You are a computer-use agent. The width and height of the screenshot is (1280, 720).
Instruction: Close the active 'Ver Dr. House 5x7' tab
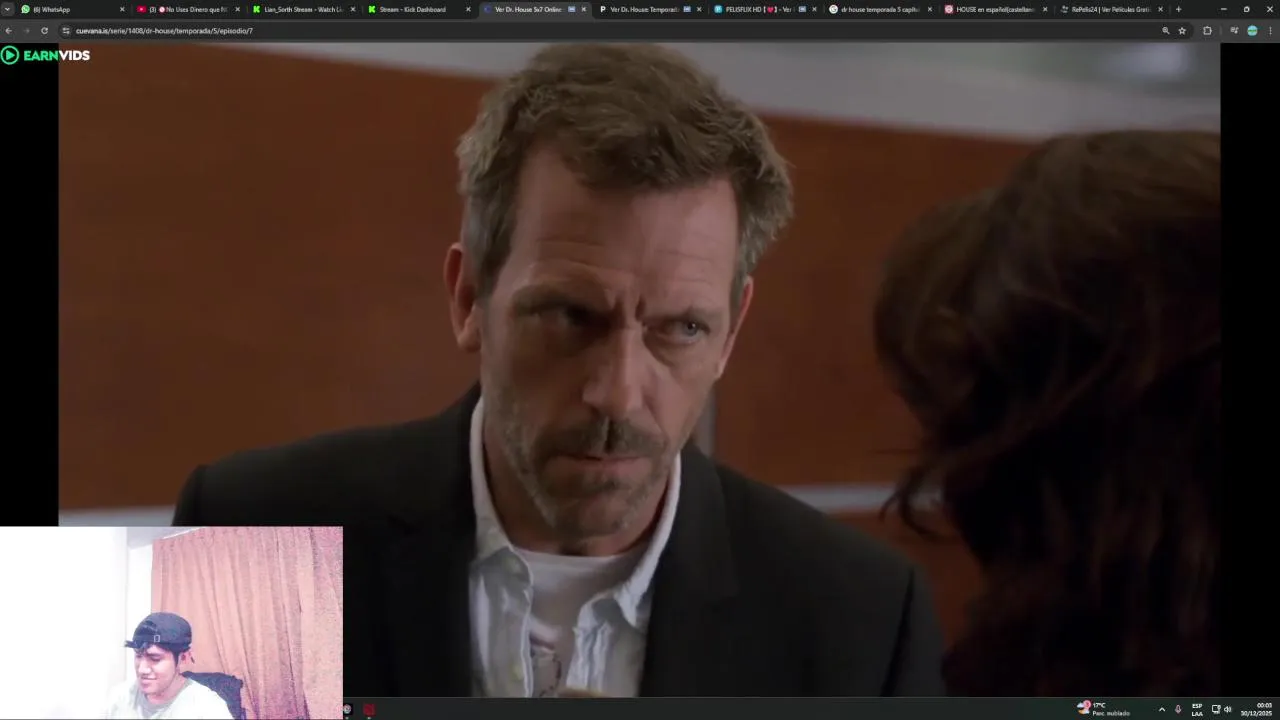pyautogui.click(x=584, y=9)
